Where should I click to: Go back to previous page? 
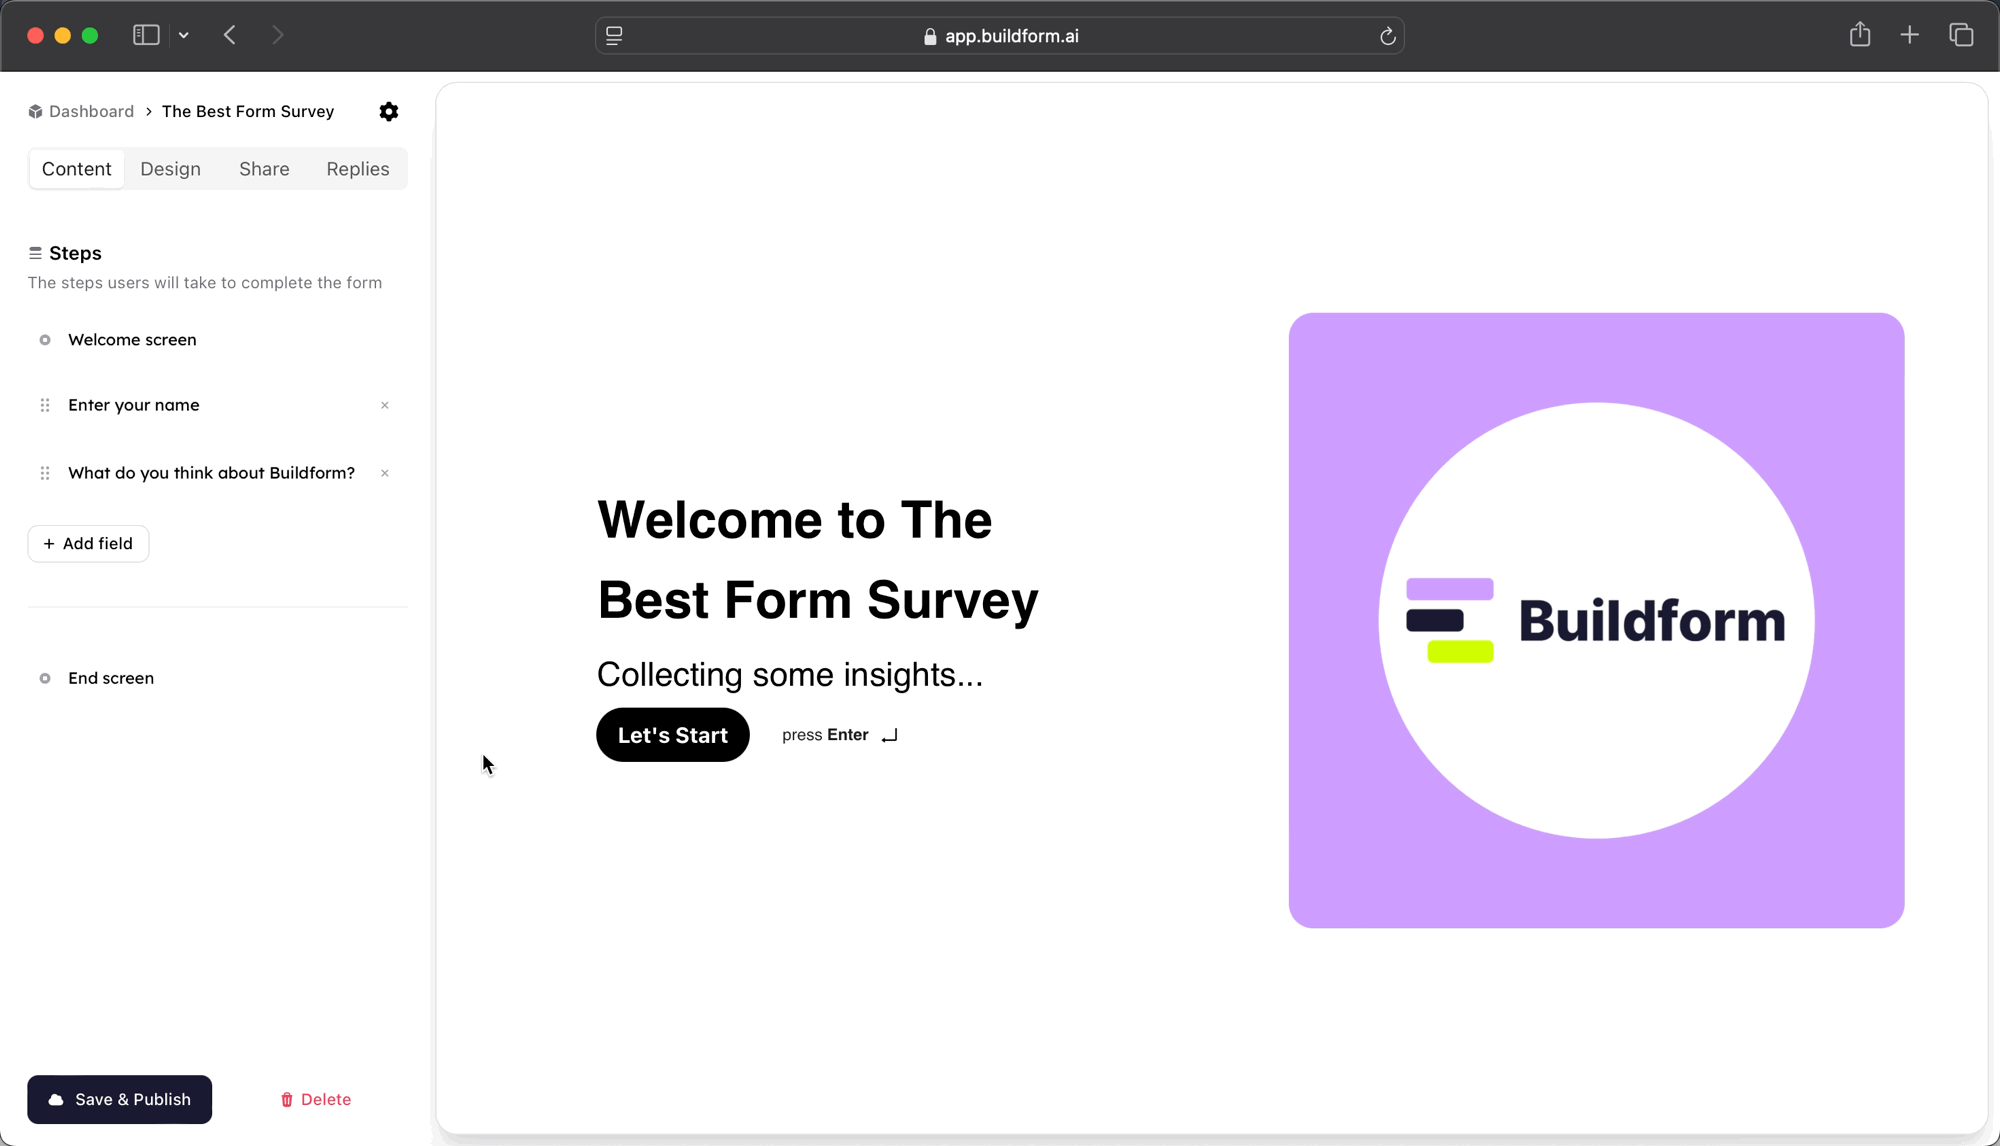coord(230,35)
